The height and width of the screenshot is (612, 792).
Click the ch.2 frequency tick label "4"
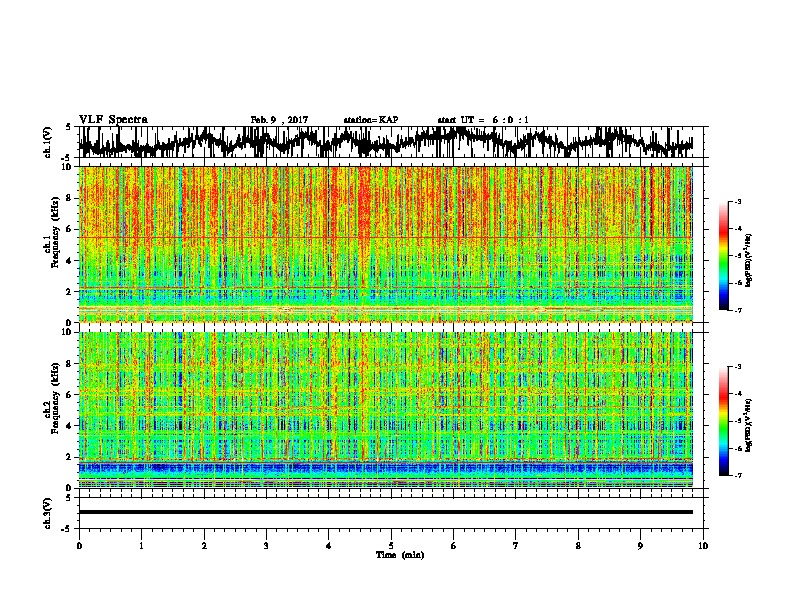pos(69,426)
